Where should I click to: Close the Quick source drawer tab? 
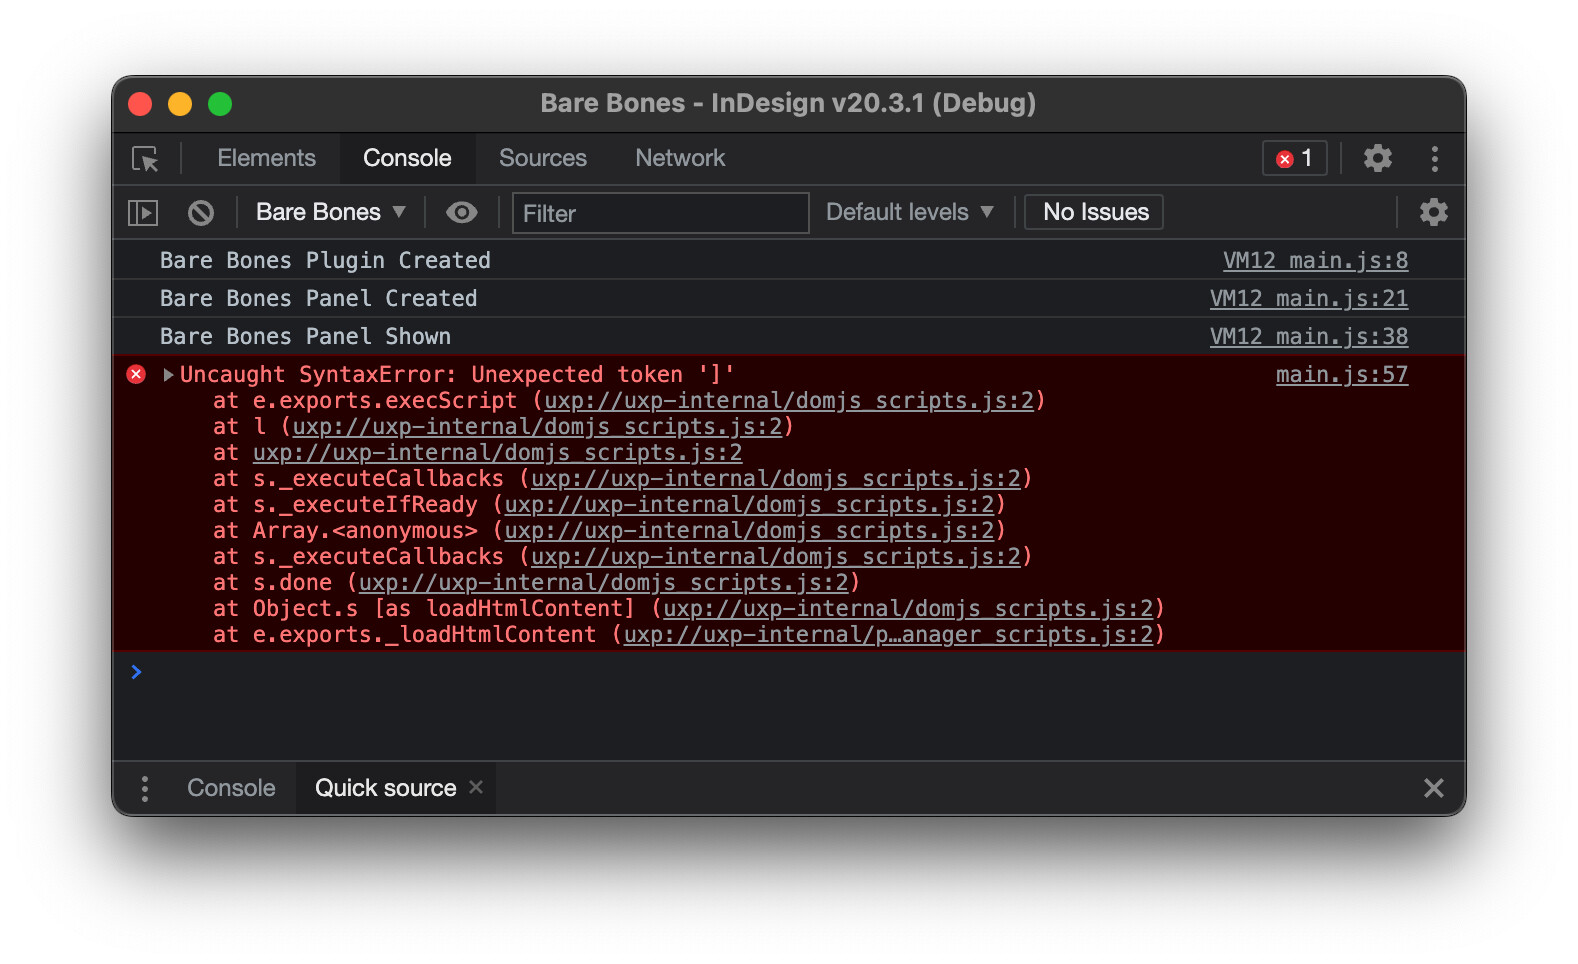tap(476, 787)
